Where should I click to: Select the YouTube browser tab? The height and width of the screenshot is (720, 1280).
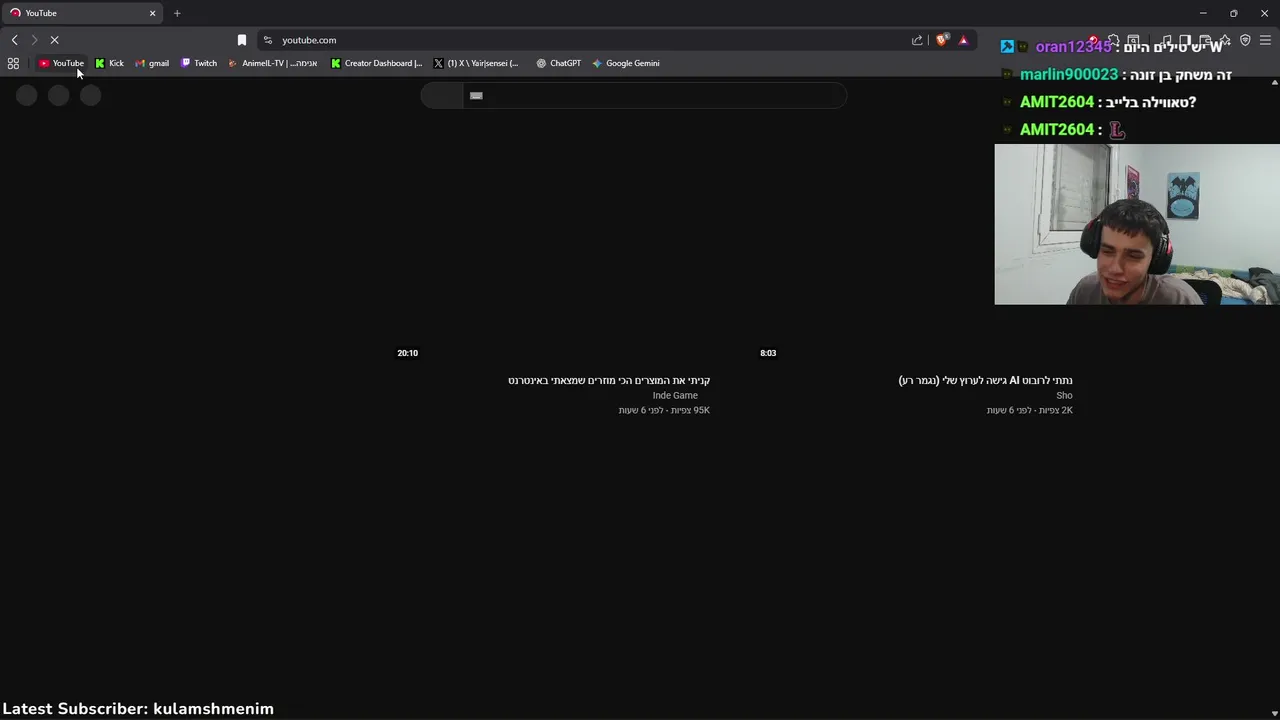[x=84, y=13]
